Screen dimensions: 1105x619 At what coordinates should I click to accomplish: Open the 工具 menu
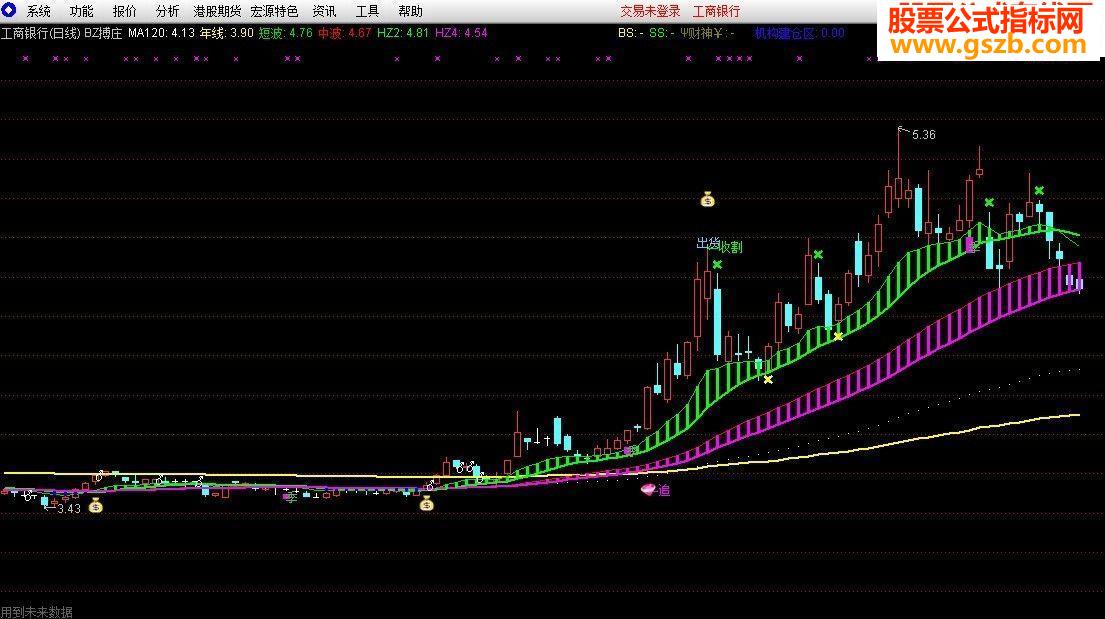point(367,11)
